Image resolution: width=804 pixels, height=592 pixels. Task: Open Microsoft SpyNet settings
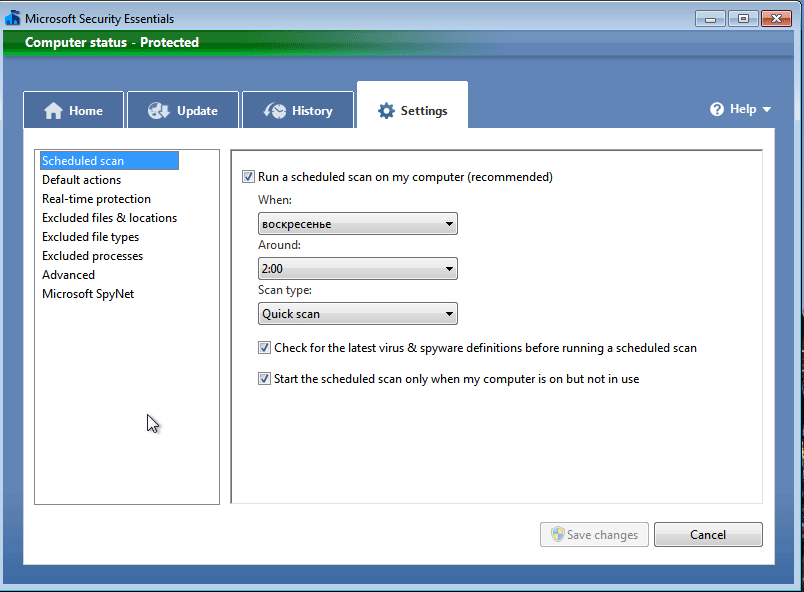[x=88, y=294]
